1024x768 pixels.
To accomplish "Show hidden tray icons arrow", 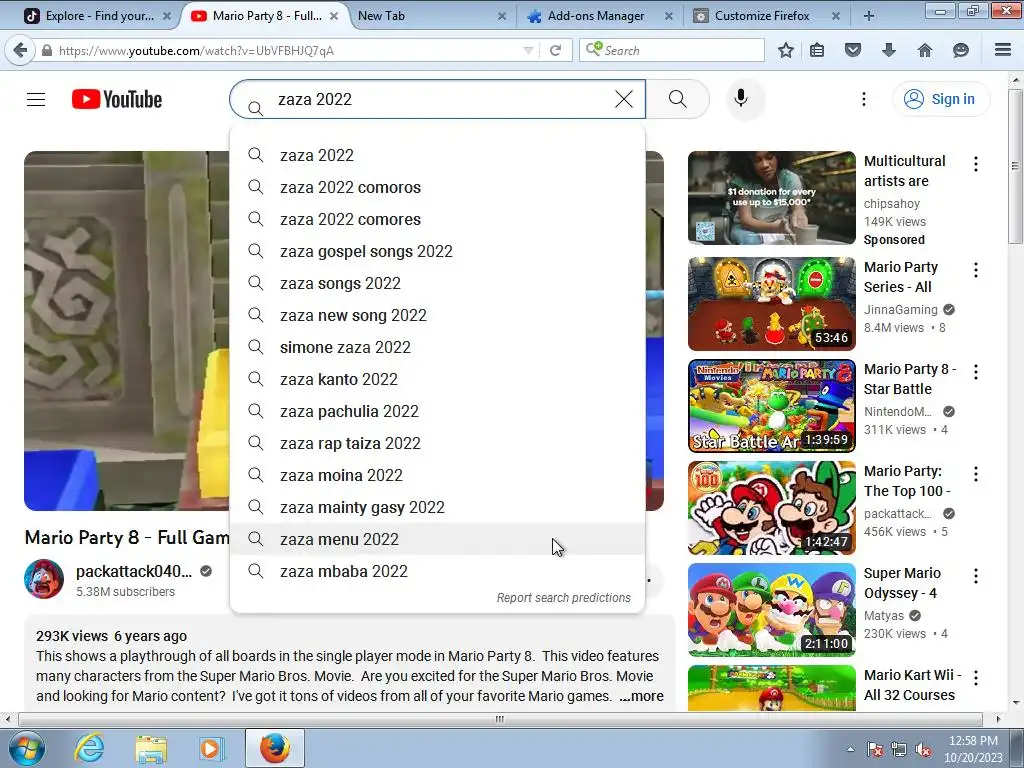I will point(850,749).
